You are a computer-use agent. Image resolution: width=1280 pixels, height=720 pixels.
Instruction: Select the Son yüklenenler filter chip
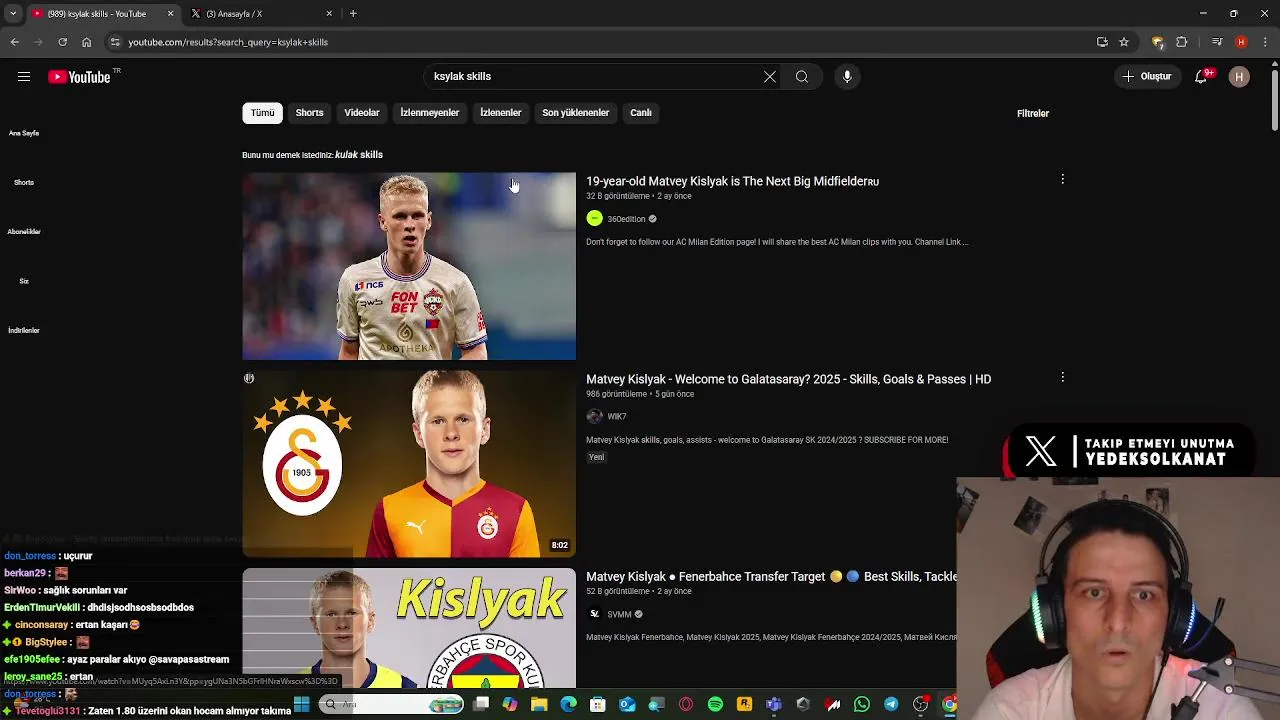(575, 113)
